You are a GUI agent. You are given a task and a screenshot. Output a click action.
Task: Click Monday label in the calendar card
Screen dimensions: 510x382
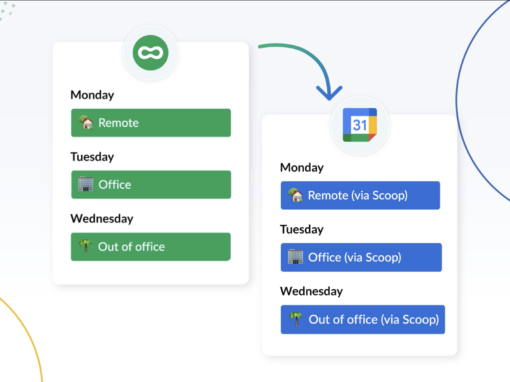[302, 167]
